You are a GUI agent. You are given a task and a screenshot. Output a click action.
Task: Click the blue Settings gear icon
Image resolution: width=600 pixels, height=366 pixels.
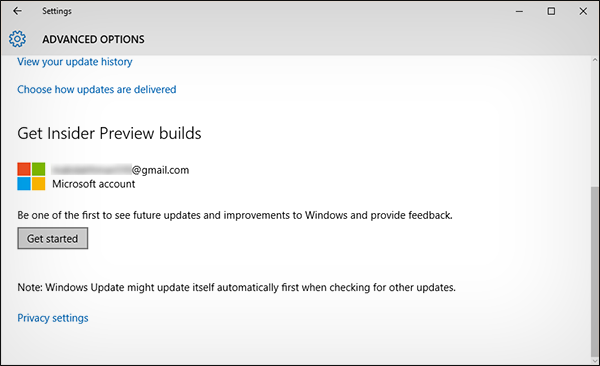tap(17, 39)
